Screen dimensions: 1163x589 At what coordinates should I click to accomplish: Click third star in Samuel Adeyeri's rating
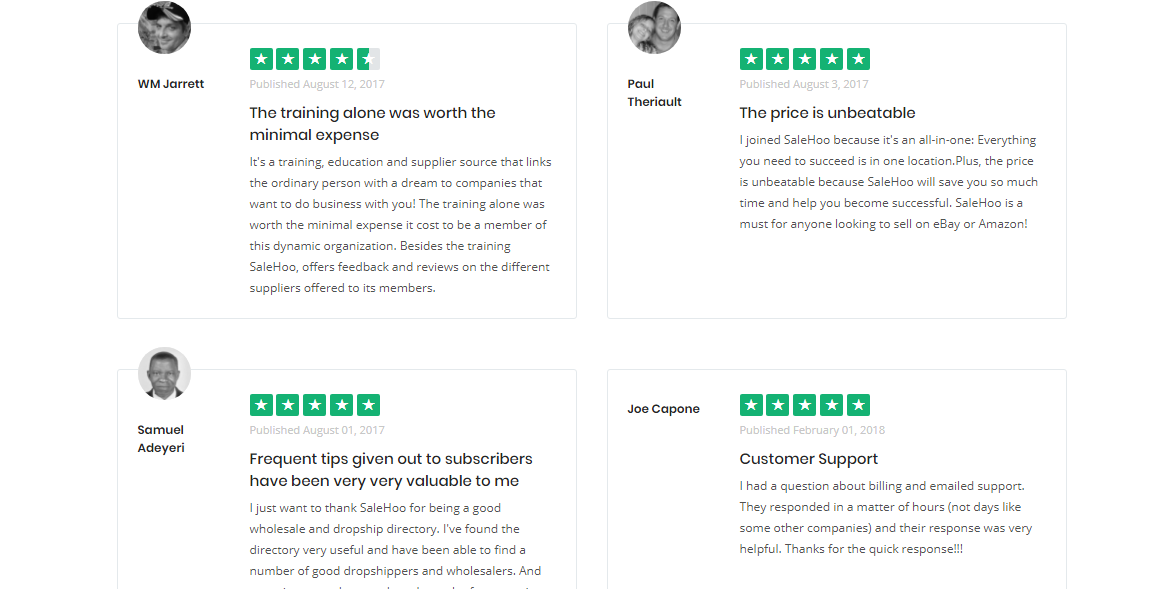315,405
